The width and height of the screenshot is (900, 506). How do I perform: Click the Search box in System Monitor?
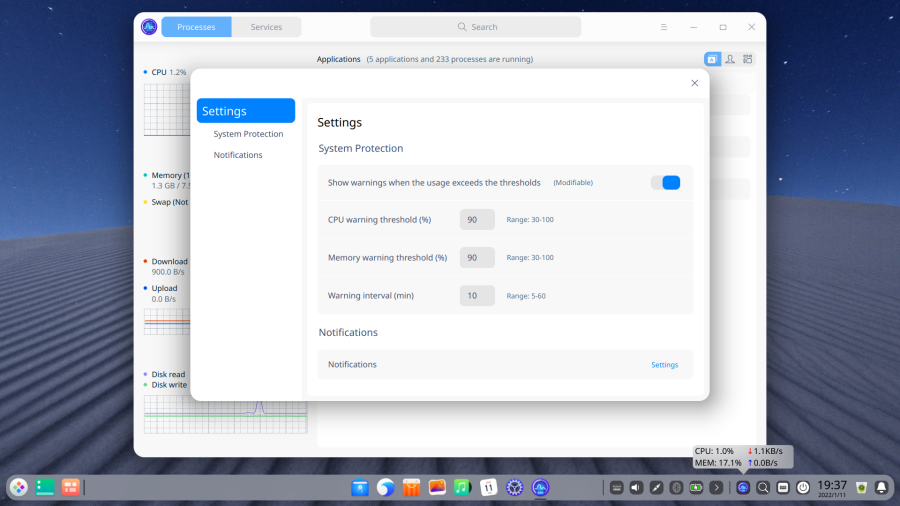[475, 27]
